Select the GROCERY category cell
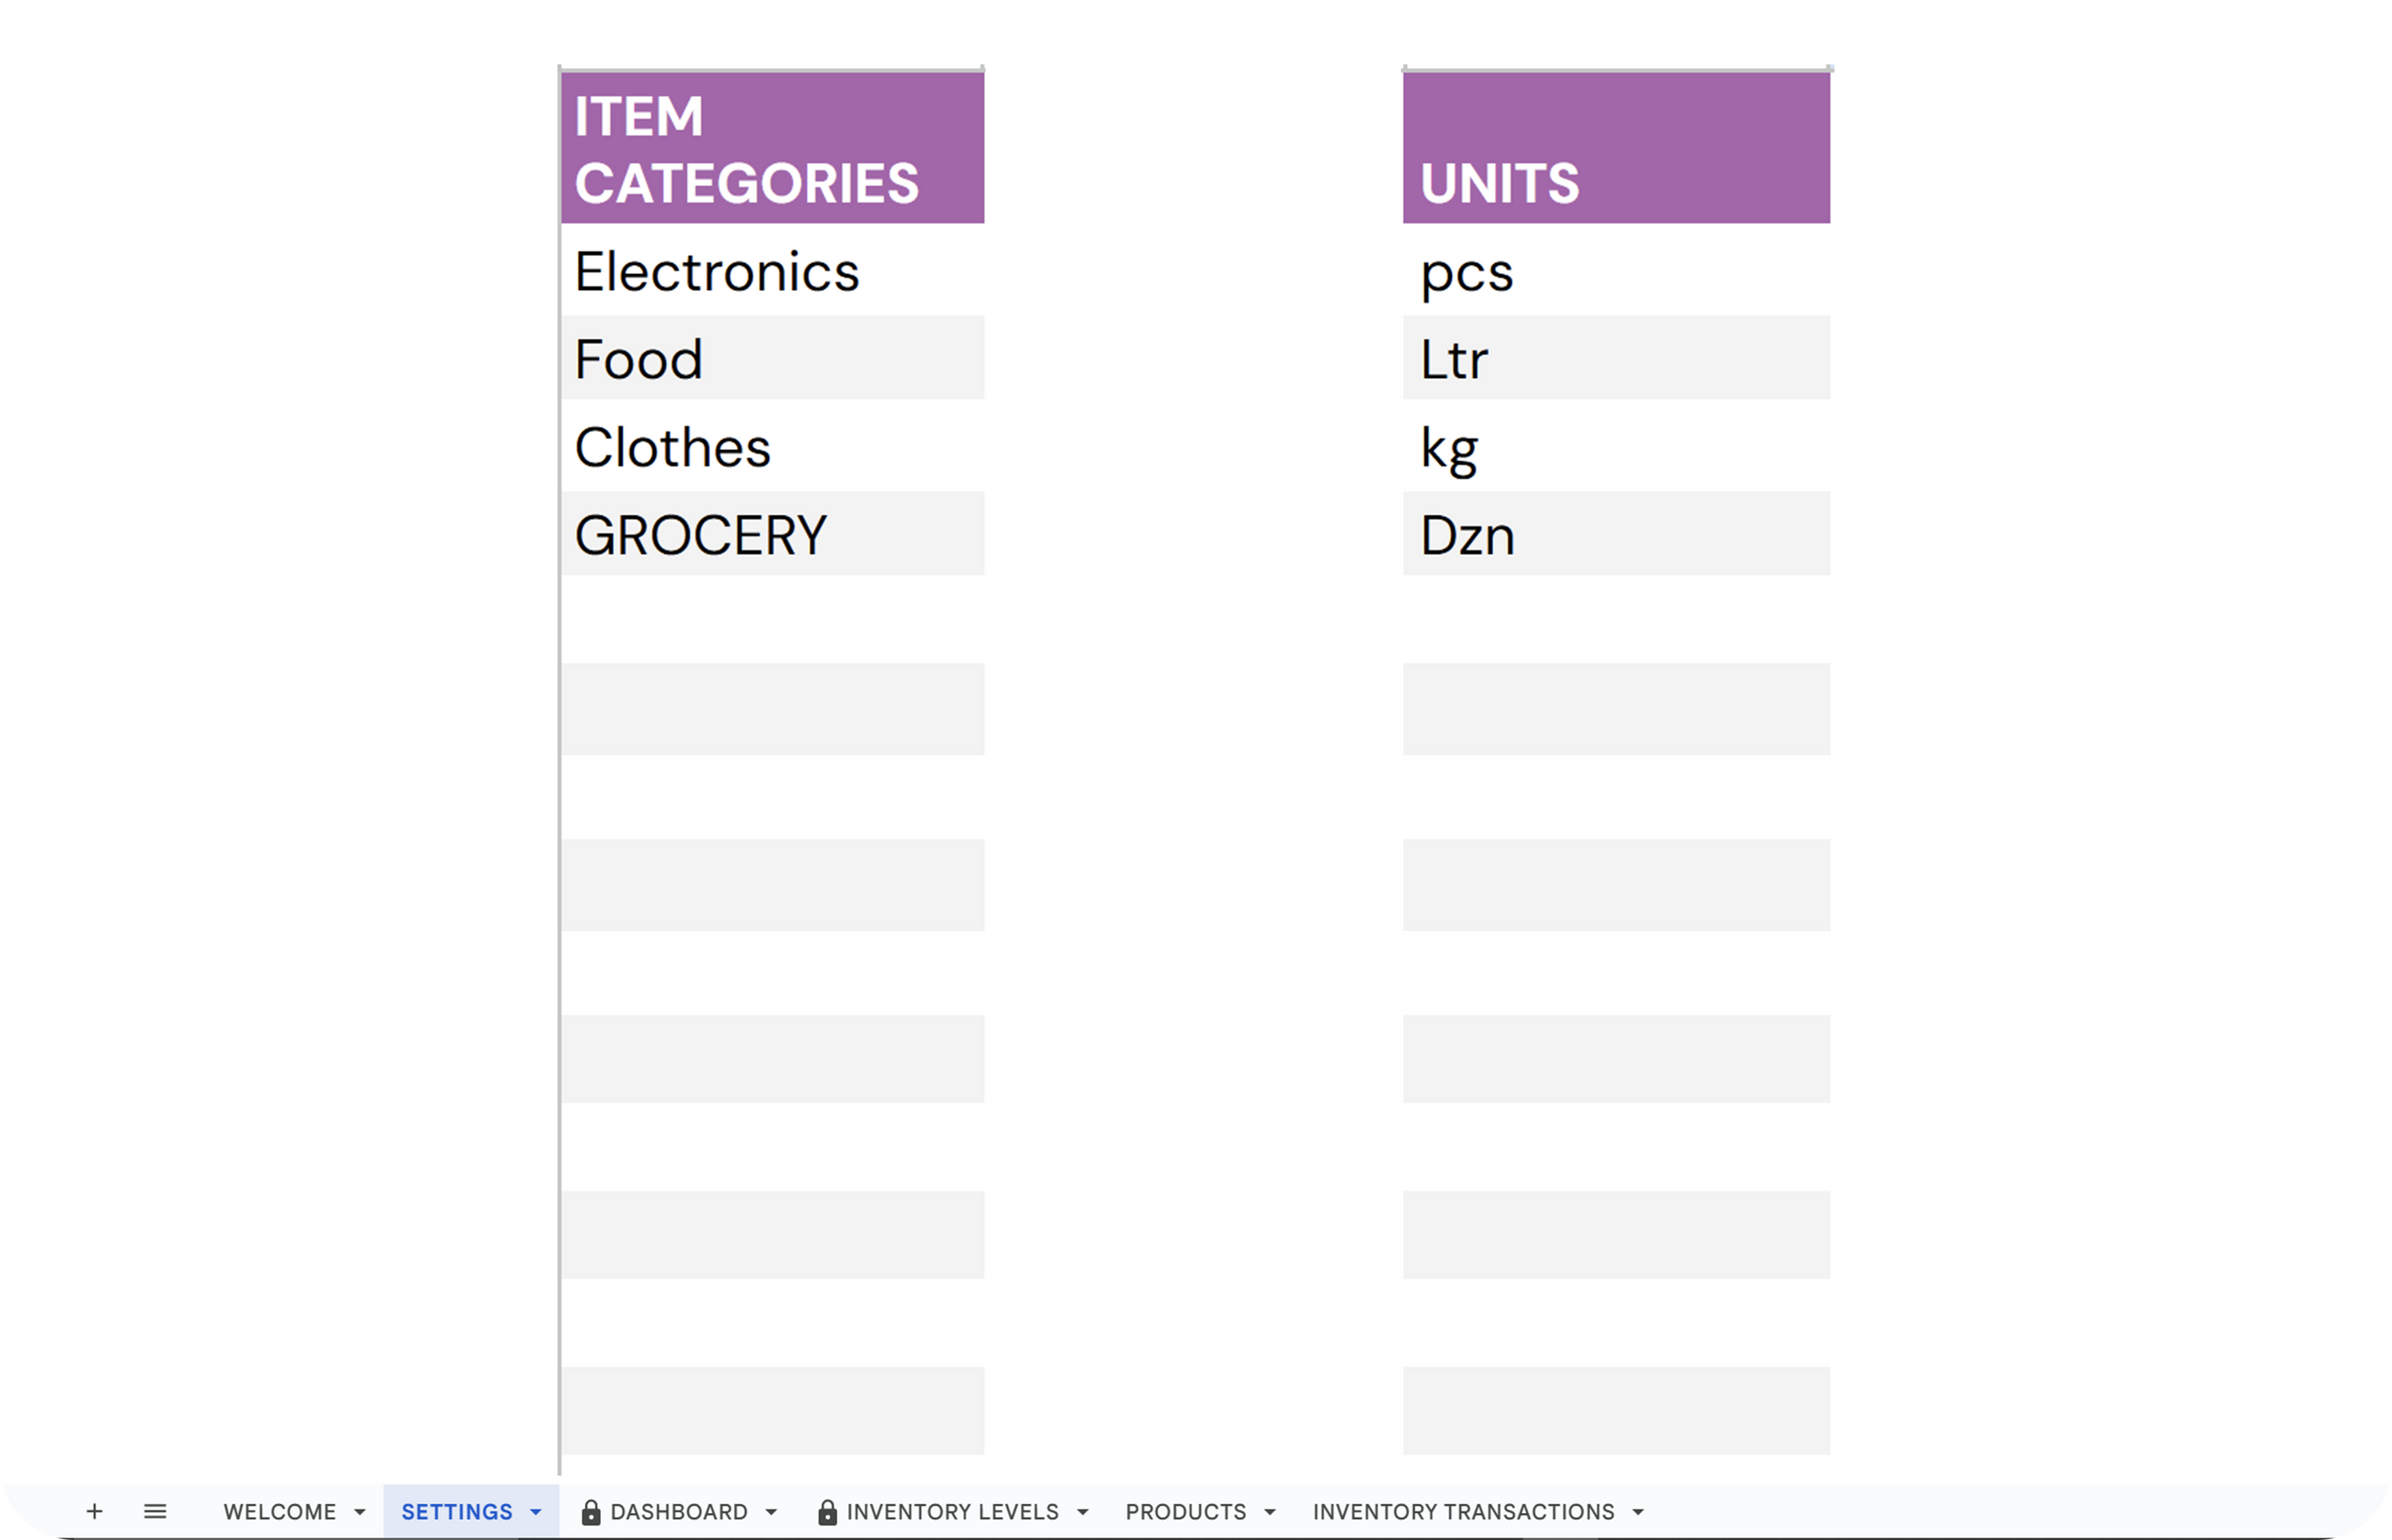 772,534
